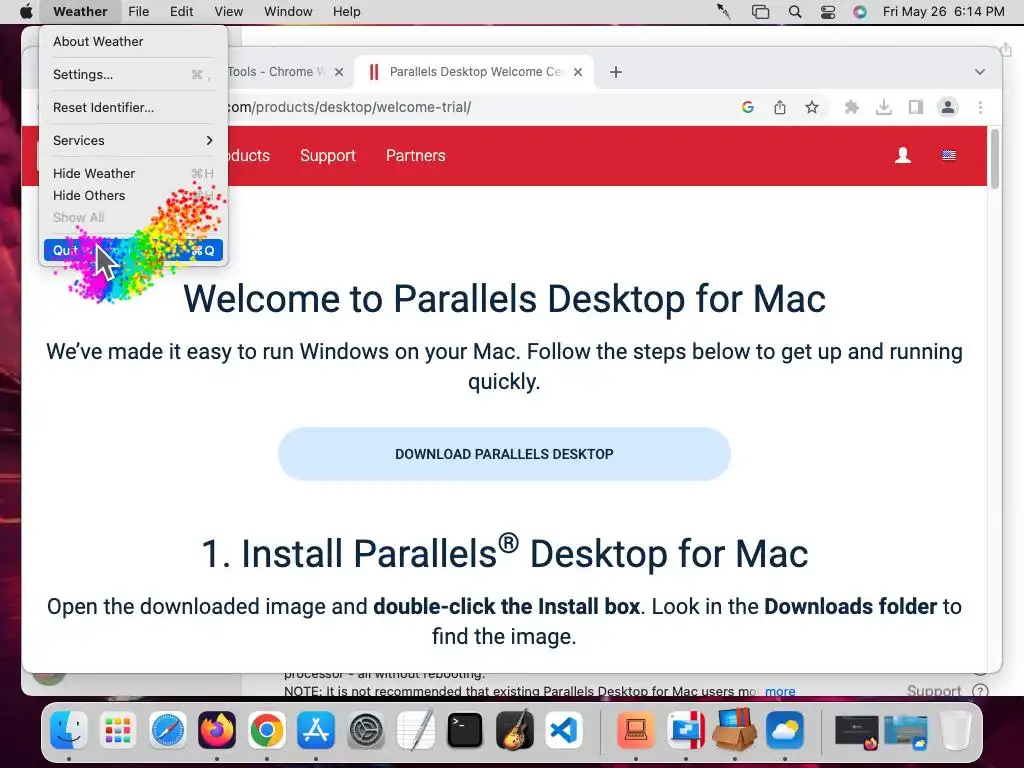Click the Google icon in address bar
1024x768 pixels.
click(x=748, y=107)
